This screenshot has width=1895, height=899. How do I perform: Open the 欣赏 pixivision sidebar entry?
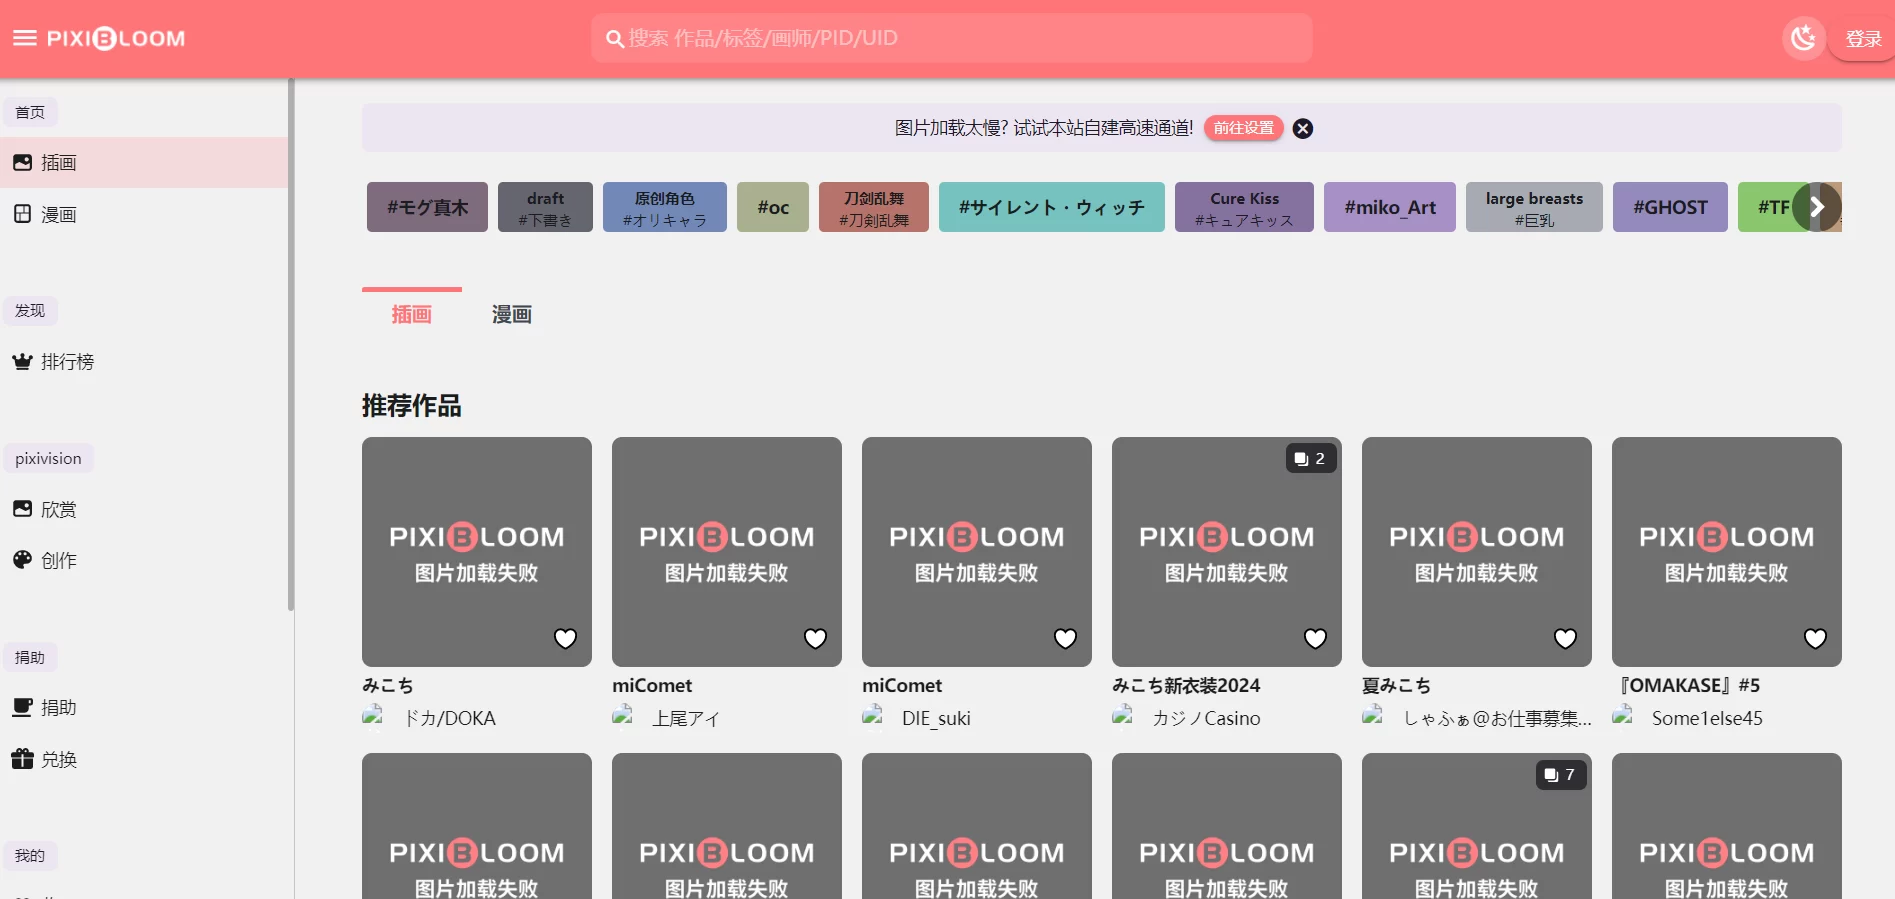point(58,509)
